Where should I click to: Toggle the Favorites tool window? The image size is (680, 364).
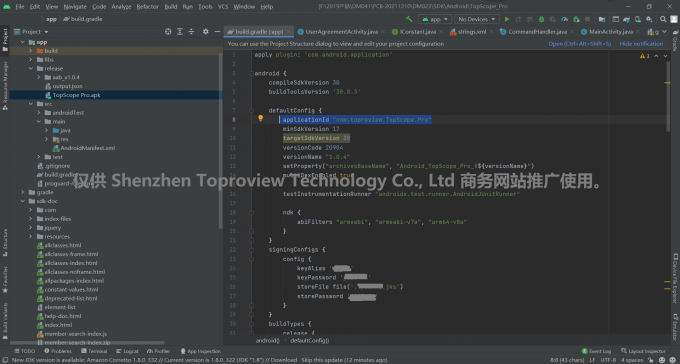point(5,279)
